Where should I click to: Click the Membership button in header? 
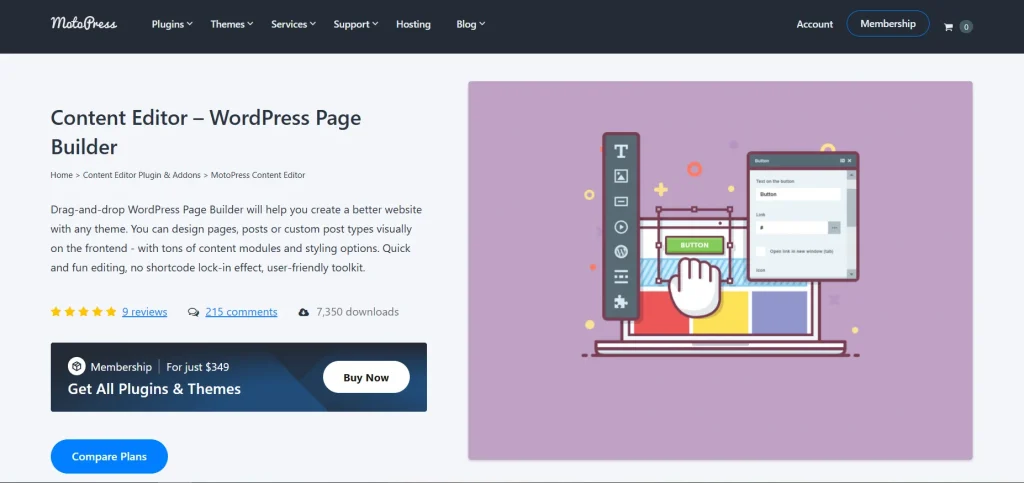coord(888,23)
